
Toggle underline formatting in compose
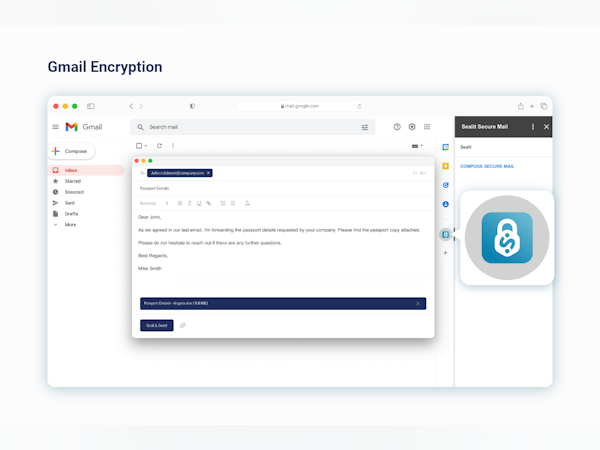pos(199,203)
